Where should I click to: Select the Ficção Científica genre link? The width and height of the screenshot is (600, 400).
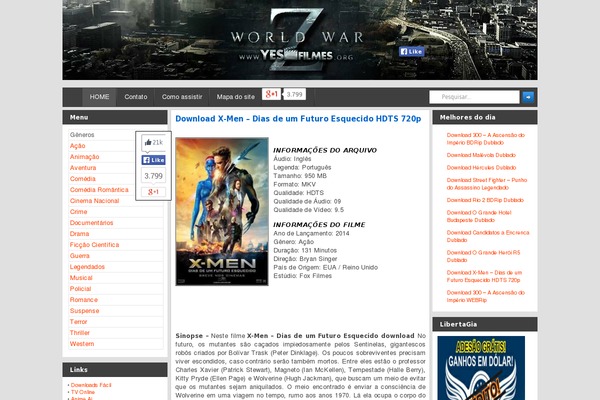95,245
